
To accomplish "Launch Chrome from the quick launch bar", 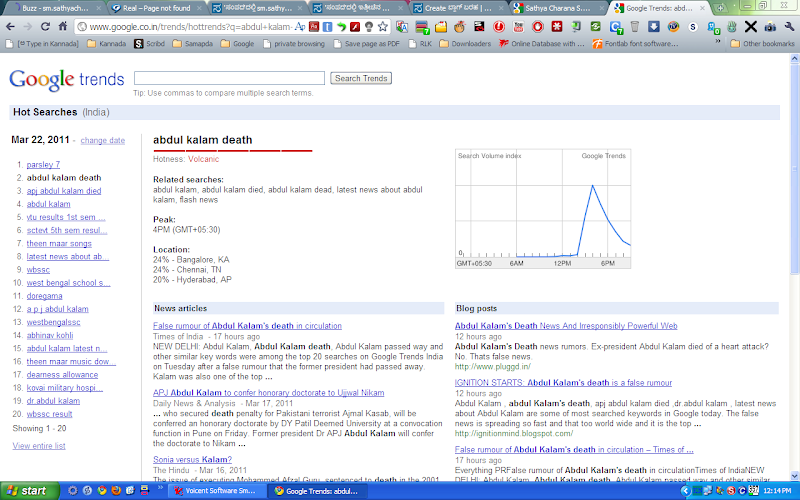I will click(x=102, y=491).
